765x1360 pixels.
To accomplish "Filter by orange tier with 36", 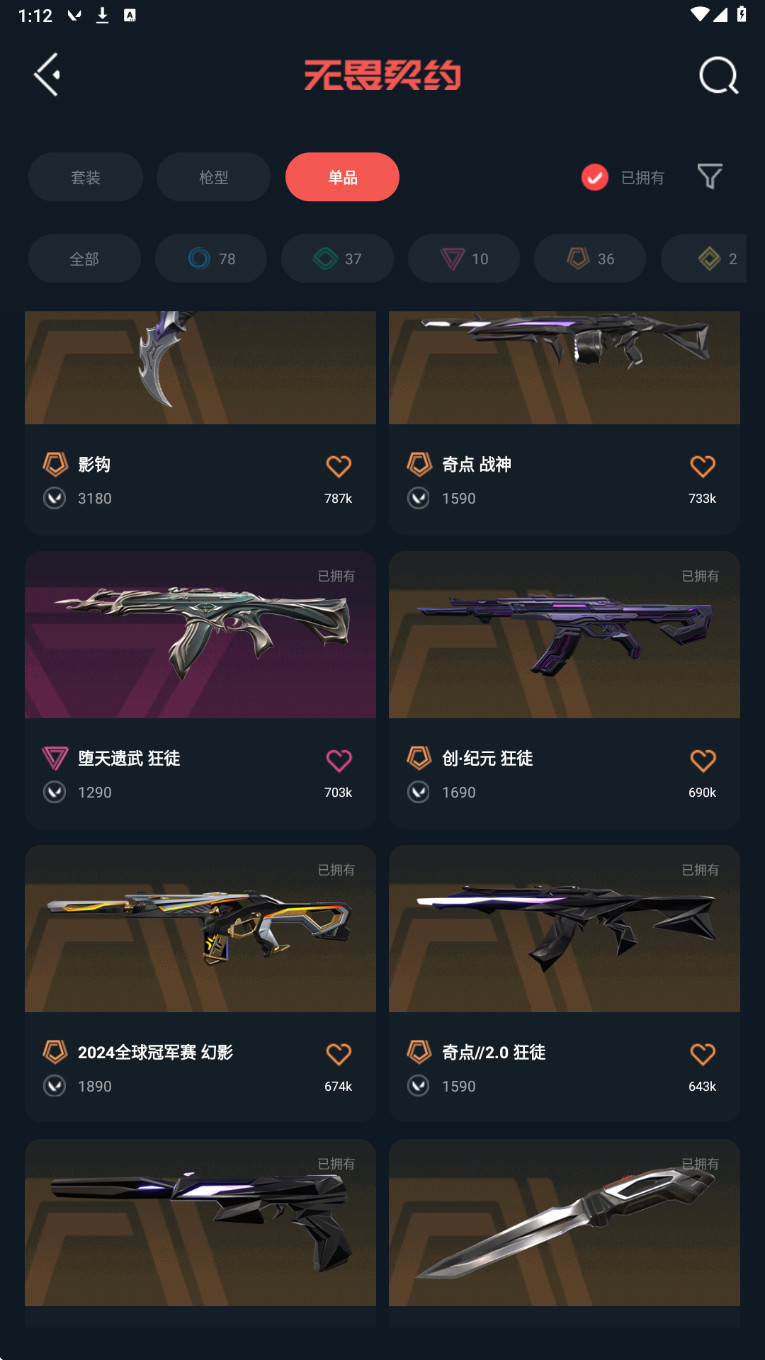I will point(590,259).
